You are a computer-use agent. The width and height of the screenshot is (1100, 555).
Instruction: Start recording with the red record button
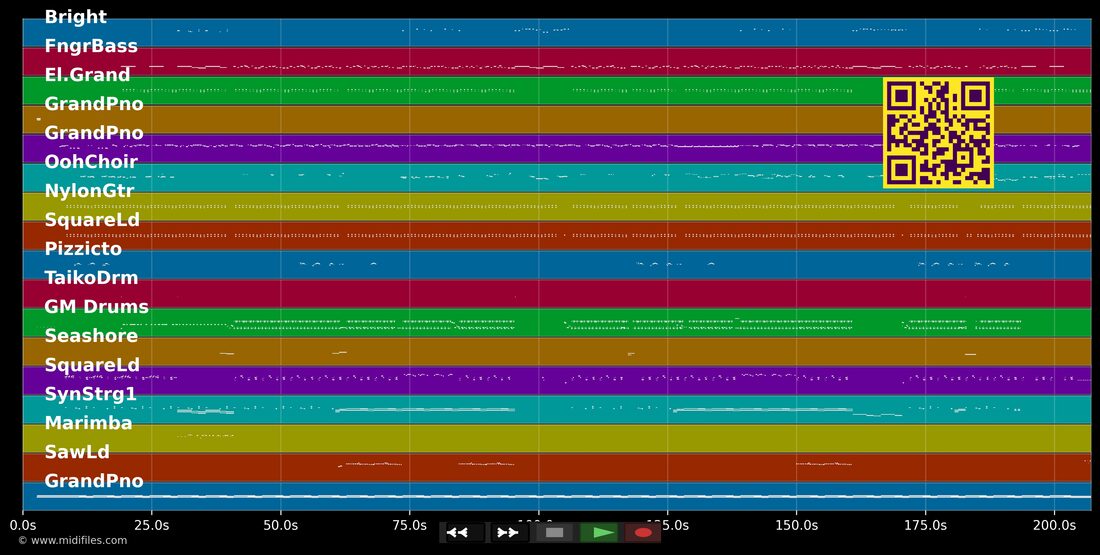pyautogui.click(x=643, y=533)
